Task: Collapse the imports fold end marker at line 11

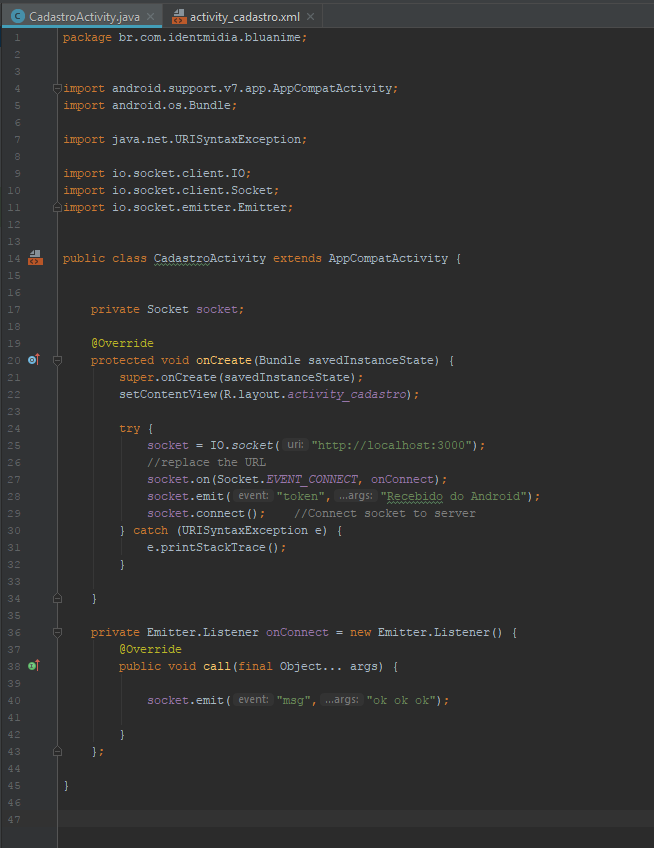Action: [57, 207]
